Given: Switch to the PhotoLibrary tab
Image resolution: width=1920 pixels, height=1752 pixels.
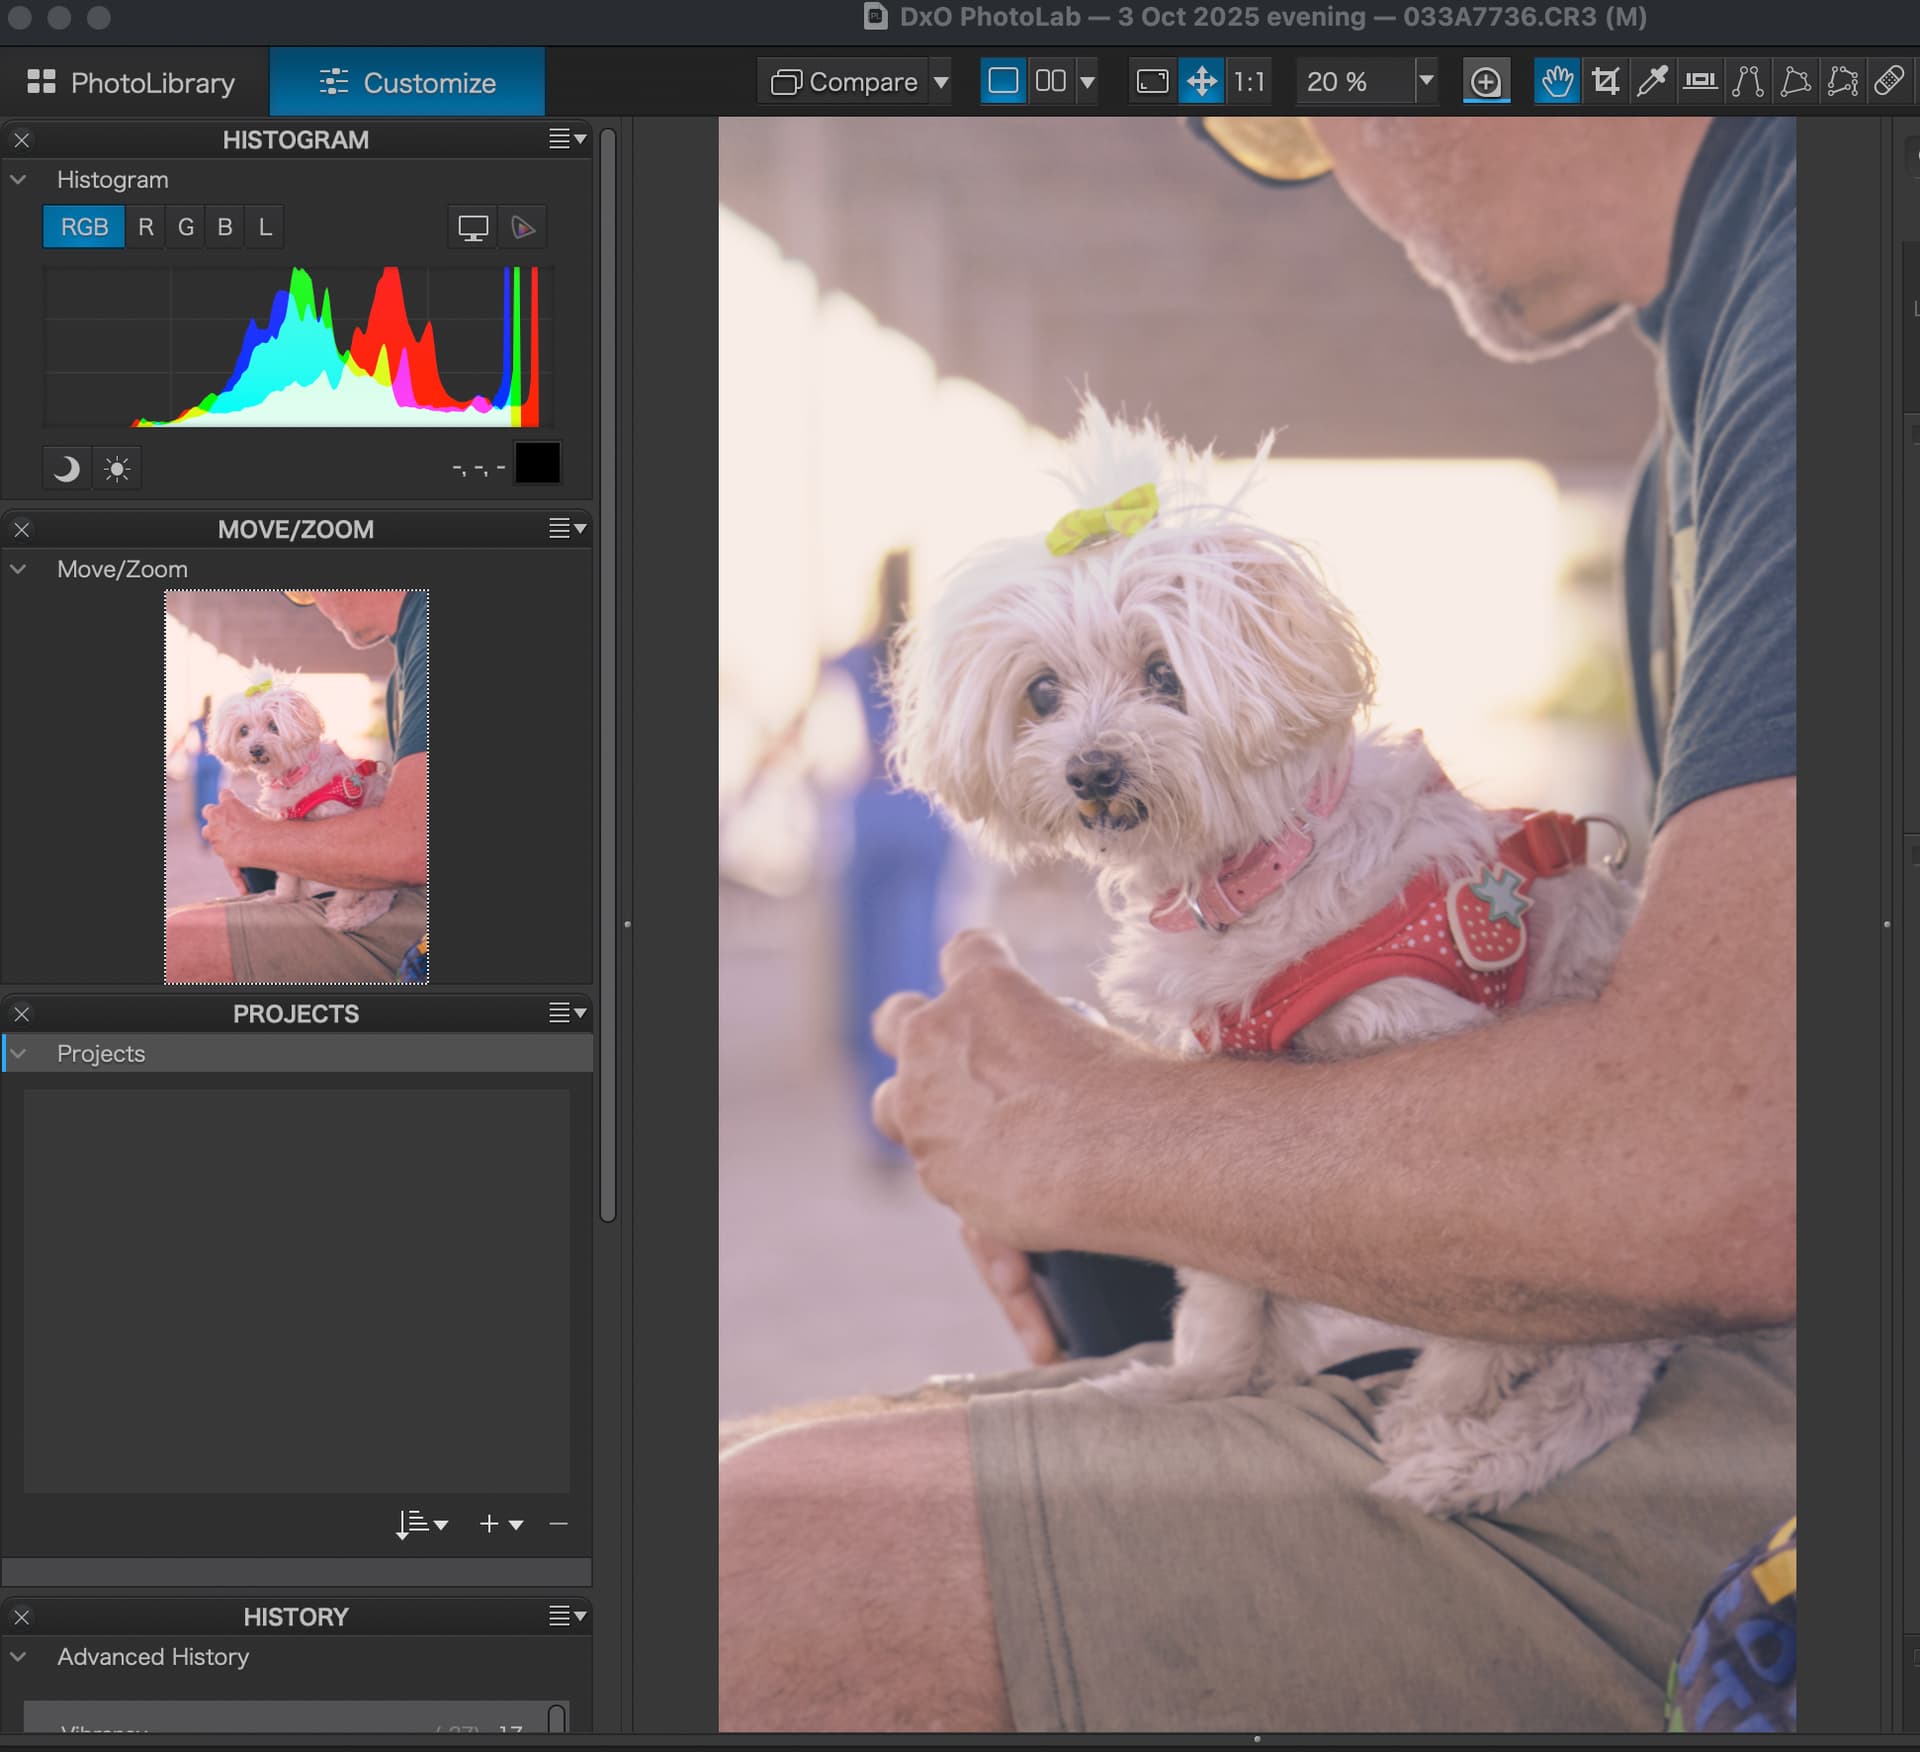Looking at the screenshot, I should [132, 82].
